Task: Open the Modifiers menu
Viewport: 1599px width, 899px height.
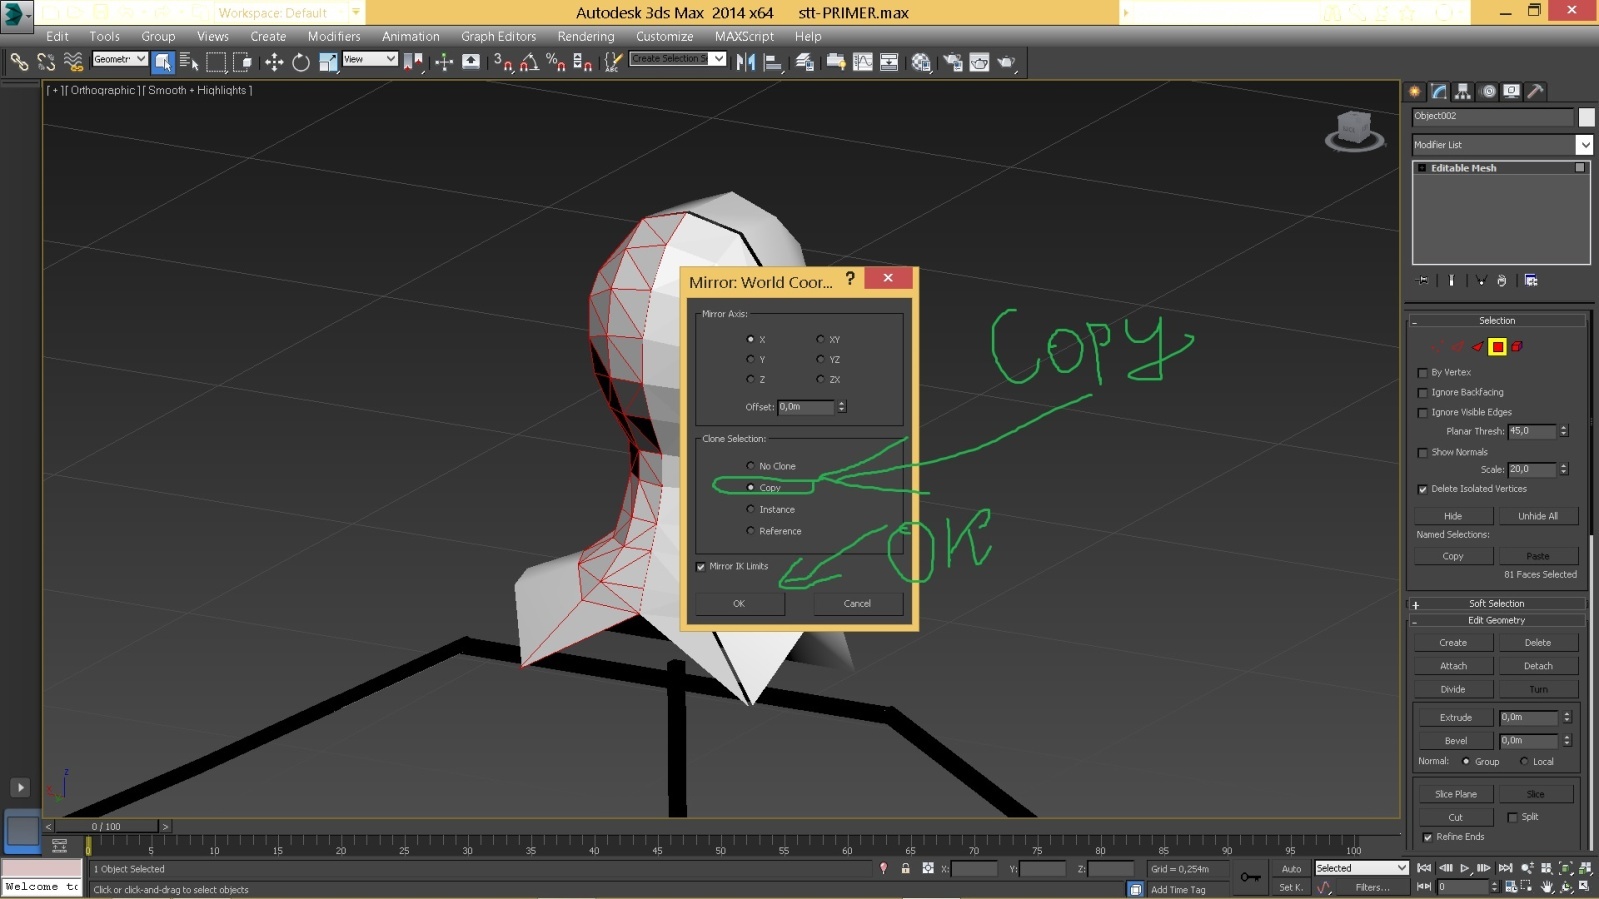Action: [x=334, y=37]
